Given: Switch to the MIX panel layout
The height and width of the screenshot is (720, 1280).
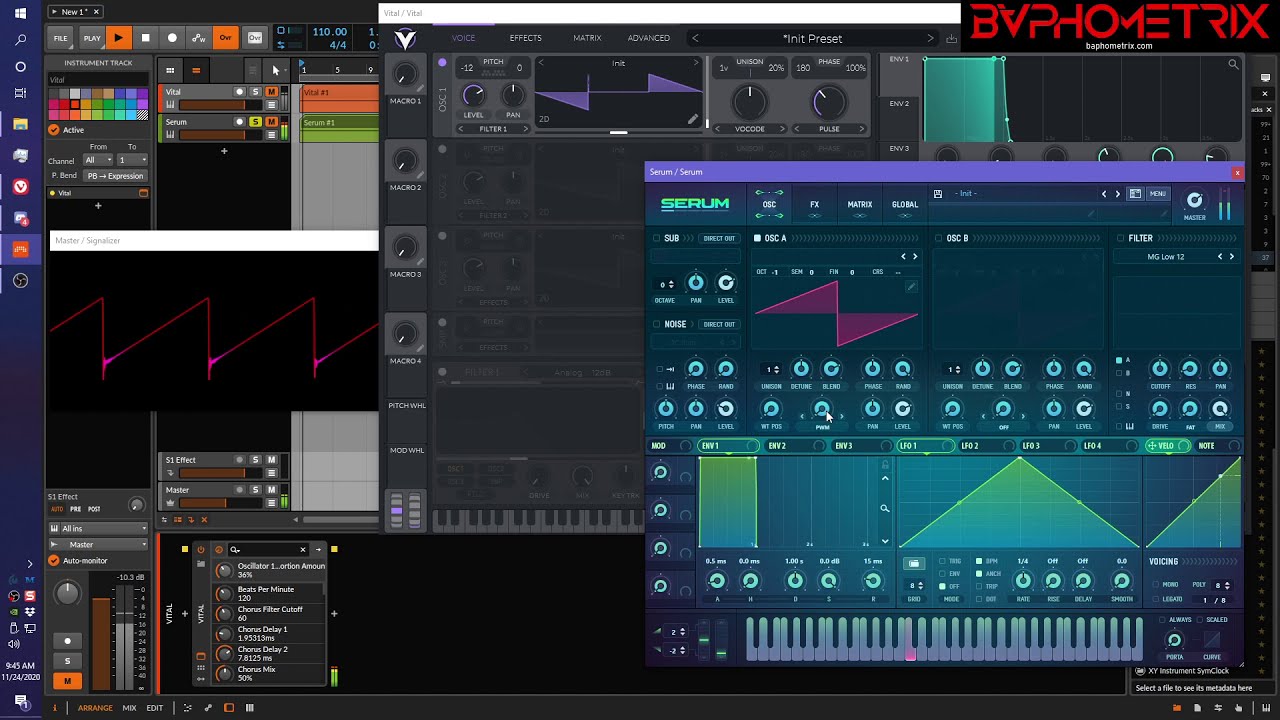Looking at the screenshot, I should pyautogui.click(x=129, y=708).
